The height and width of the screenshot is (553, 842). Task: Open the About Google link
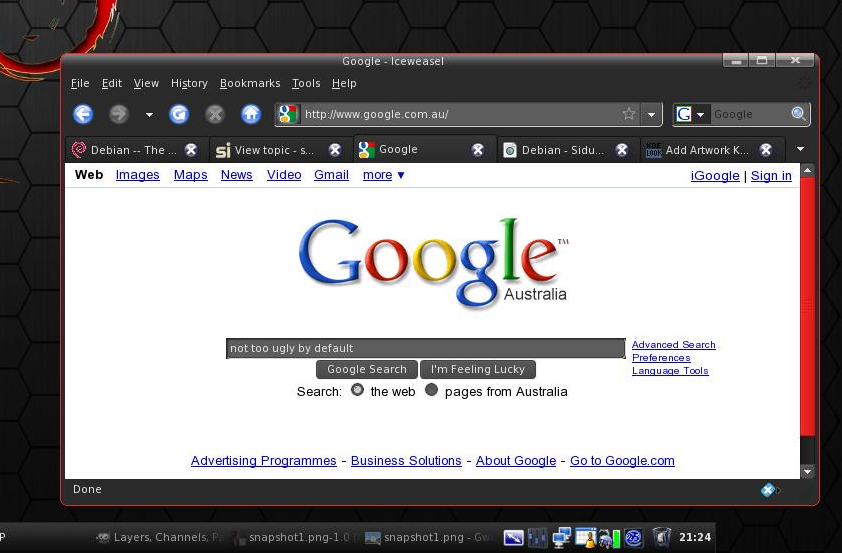[x=516, y=461]
